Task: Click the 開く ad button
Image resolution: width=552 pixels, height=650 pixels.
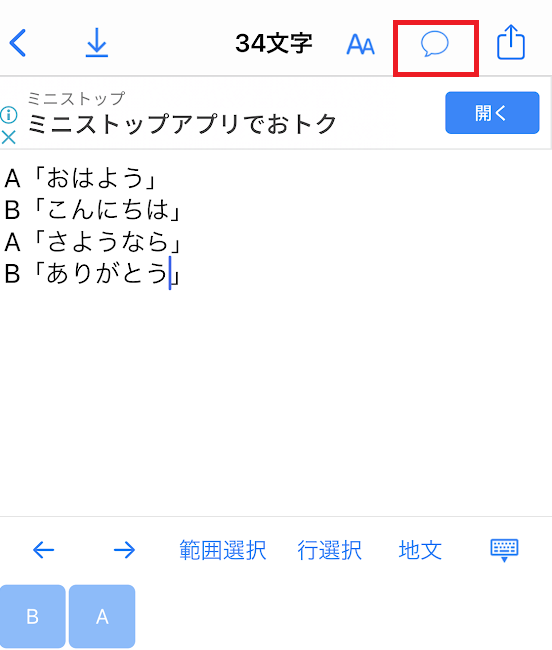Action: click(x=492, y=113)
